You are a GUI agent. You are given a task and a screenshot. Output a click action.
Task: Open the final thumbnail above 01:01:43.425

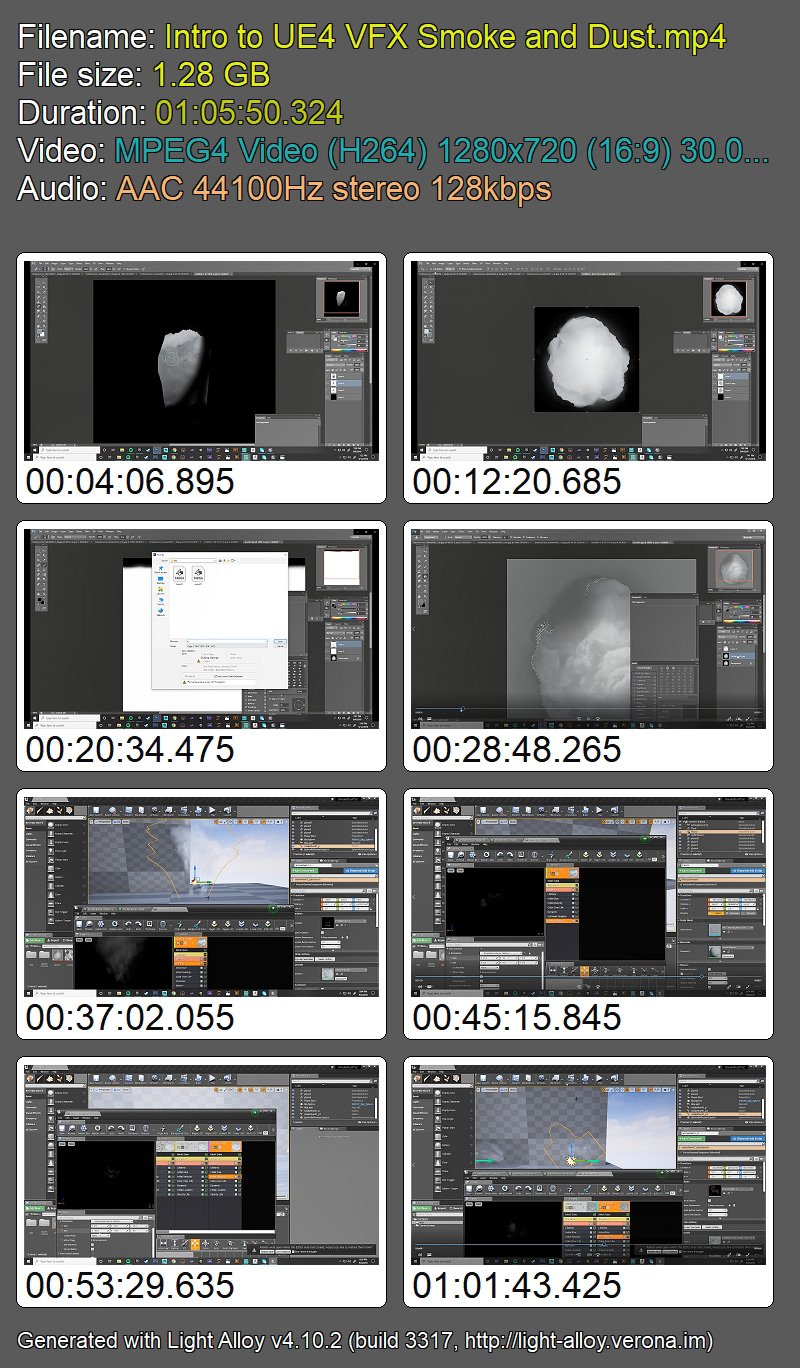tap(588, 1165)
